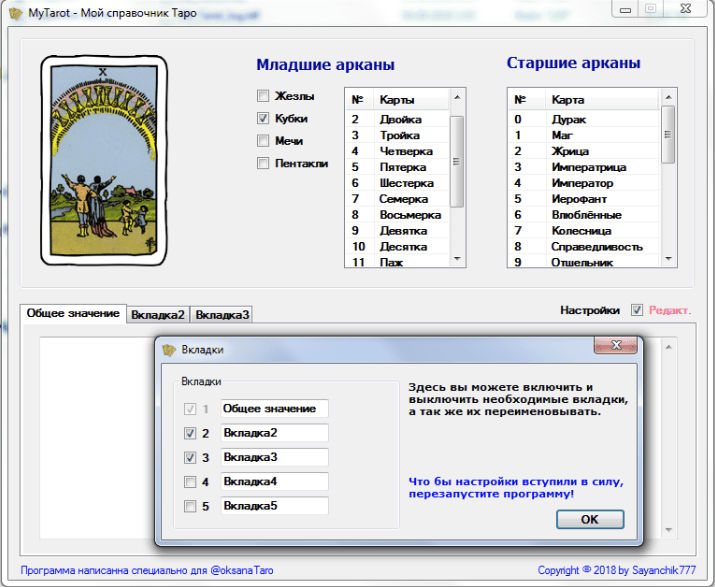Switch to the Вкладка2 tab
715x587 pixels.
point(158,315)
